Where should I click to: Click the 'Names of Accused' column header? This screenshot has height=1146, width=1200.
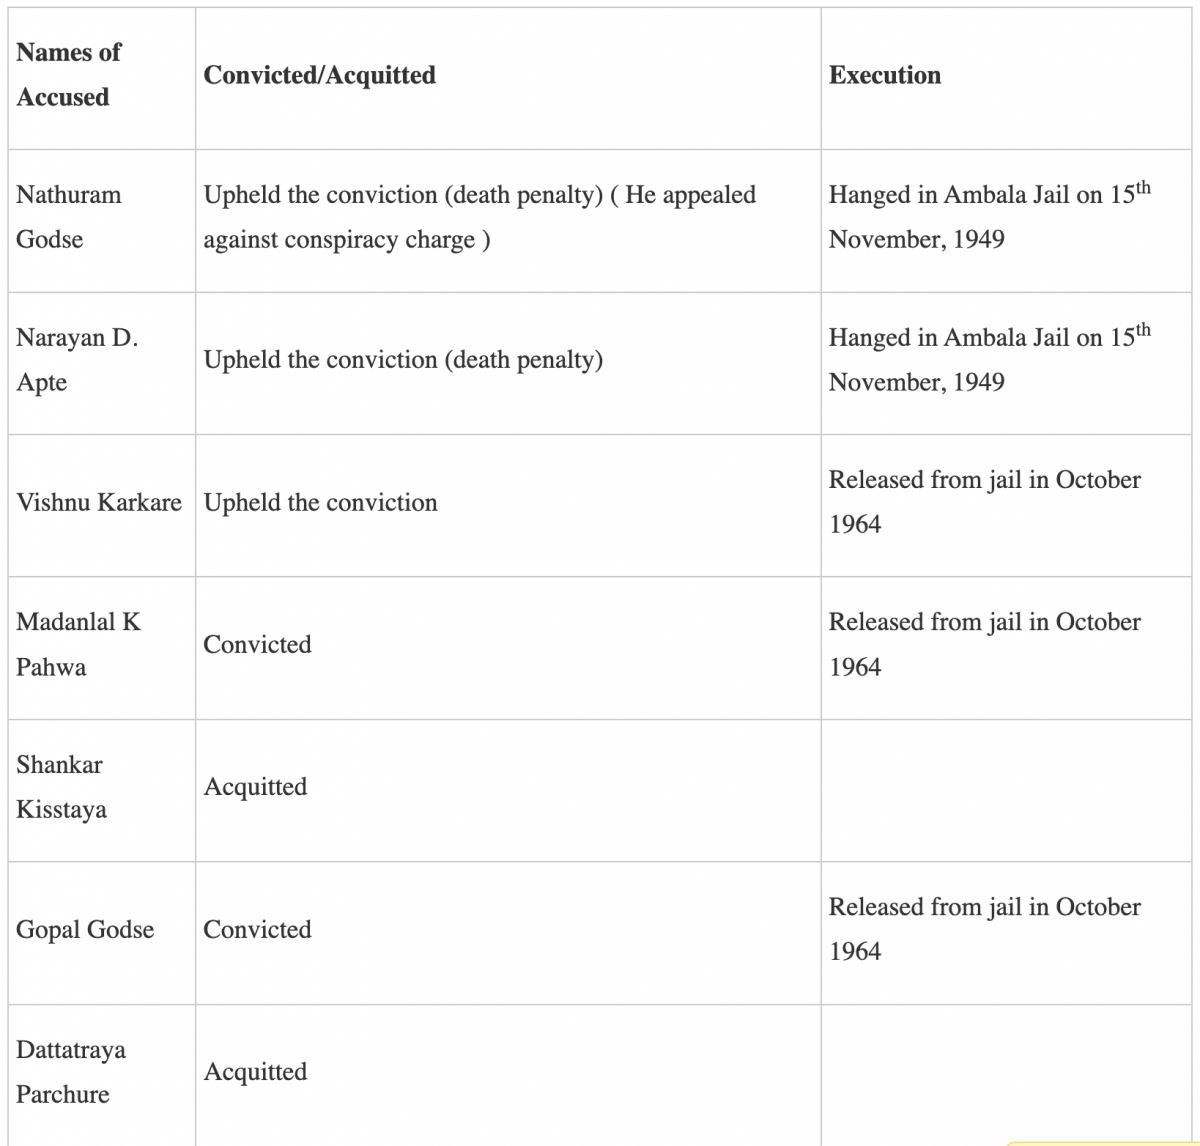pos(68,75)
